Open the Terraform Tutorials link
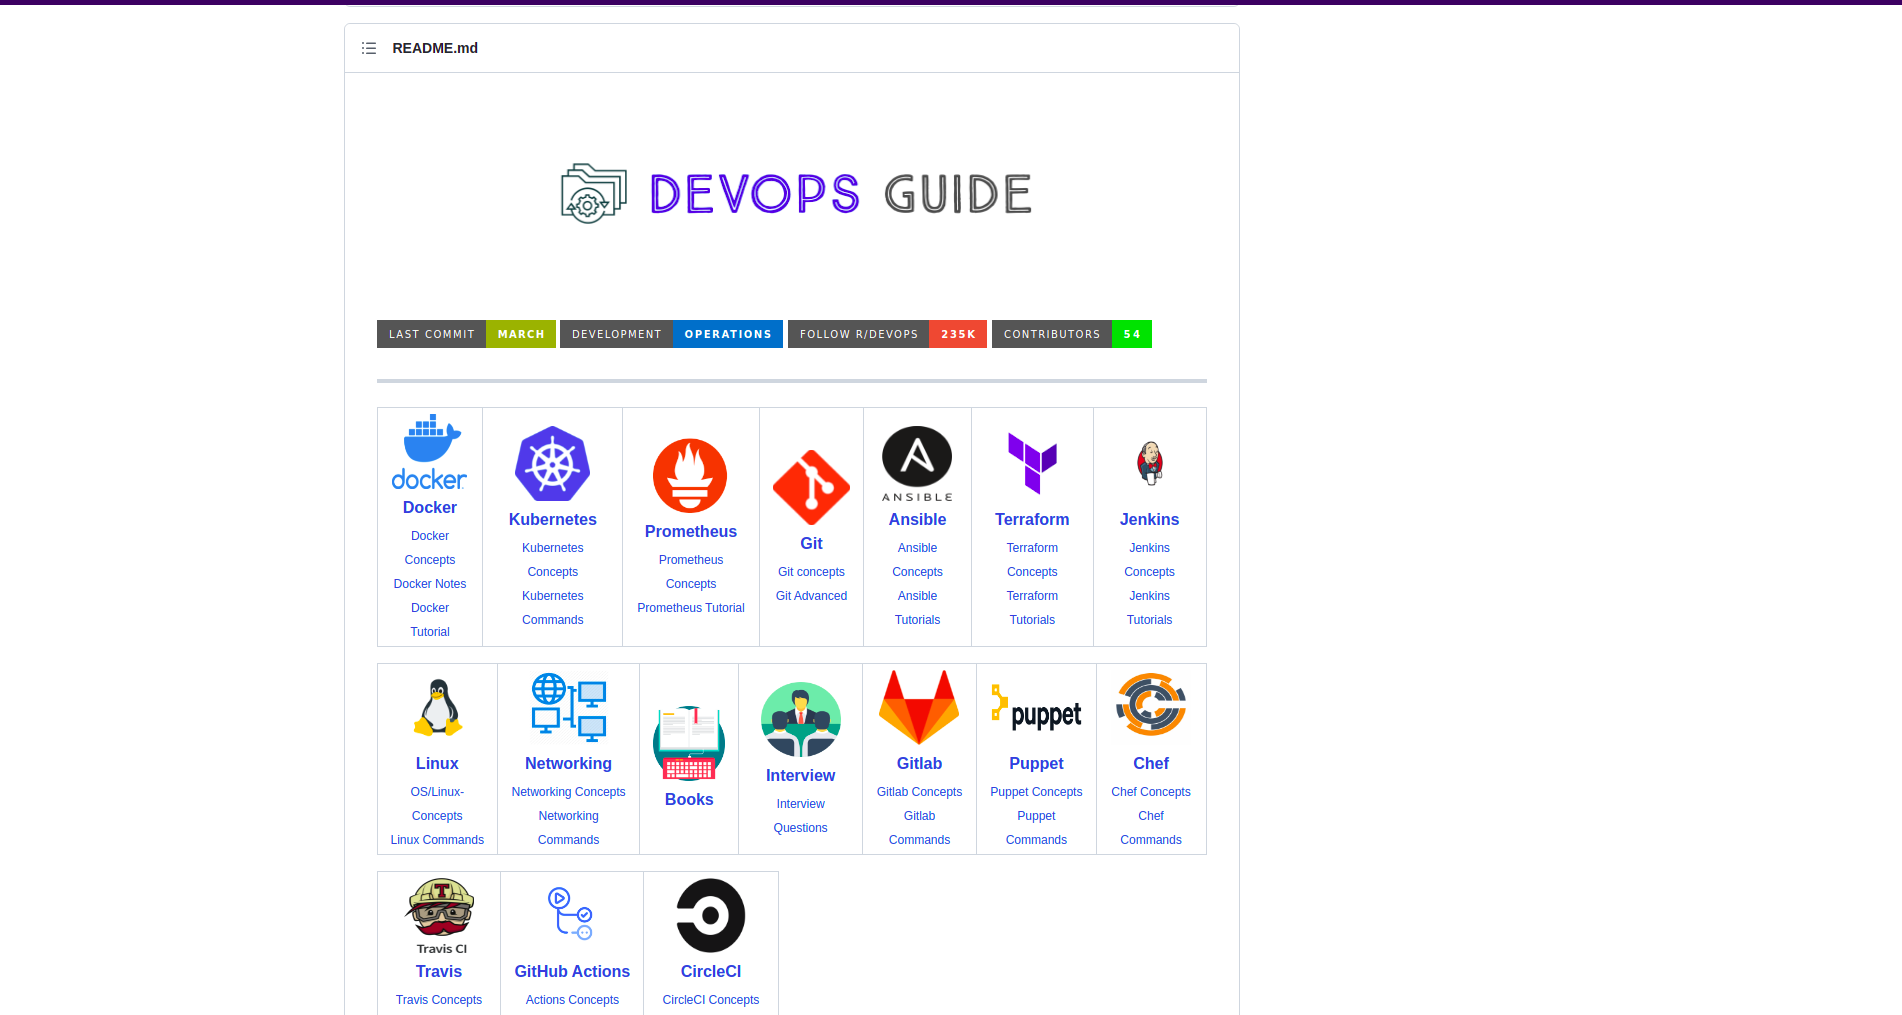The width and height of the screenshot is (1902, 1015). (1032, 608)
